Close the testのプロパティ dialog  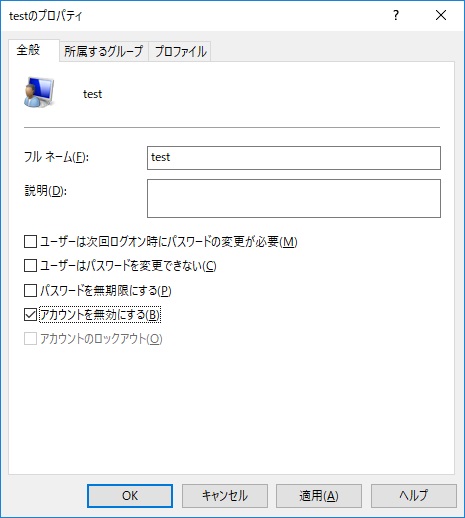(x=441, y=15)
